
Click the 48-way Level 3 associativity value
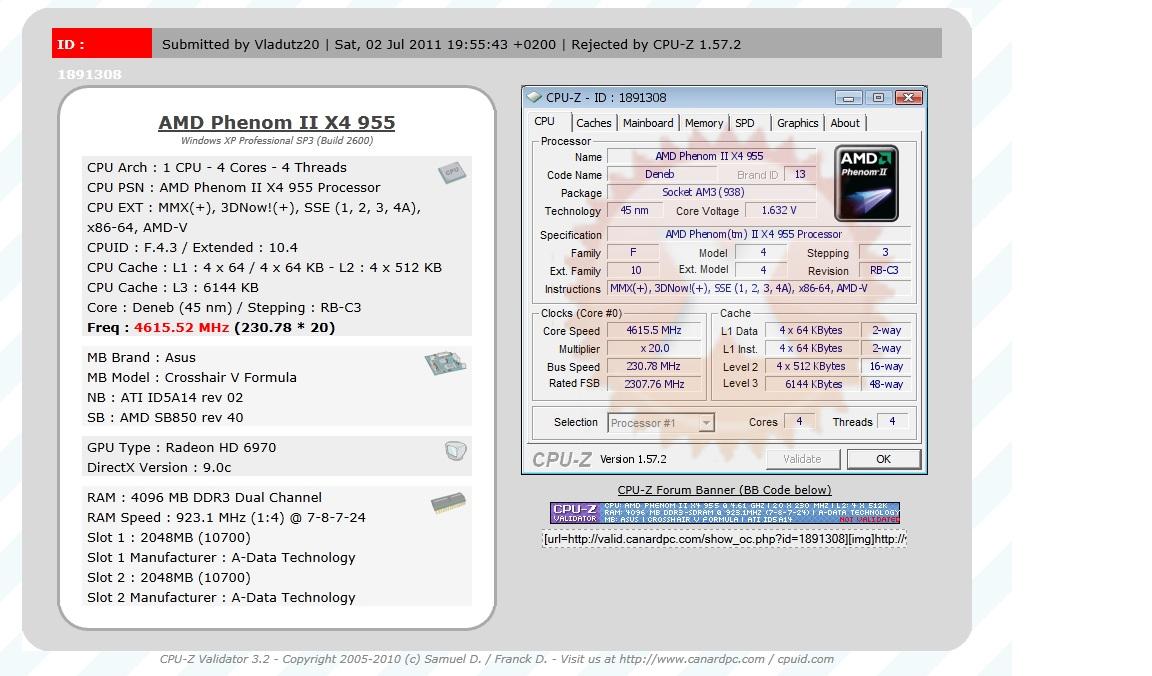click(886, 384)
